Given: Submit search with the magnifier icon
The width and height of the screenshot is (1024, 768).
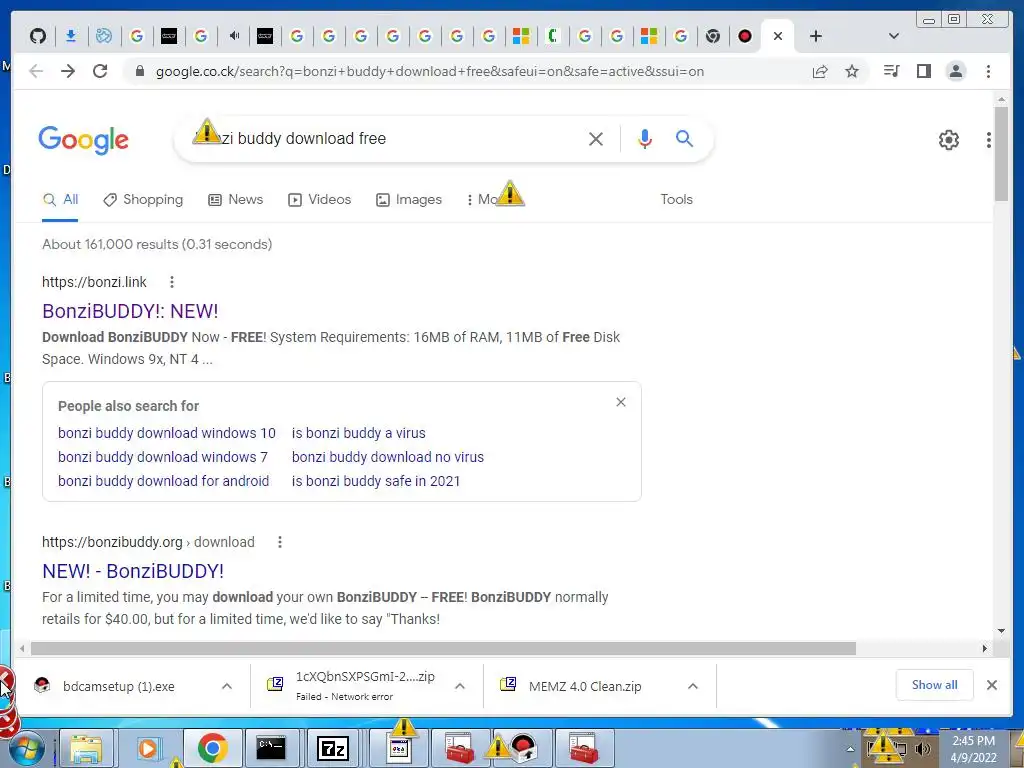Looking at the screenshot, I should point(684,138).
